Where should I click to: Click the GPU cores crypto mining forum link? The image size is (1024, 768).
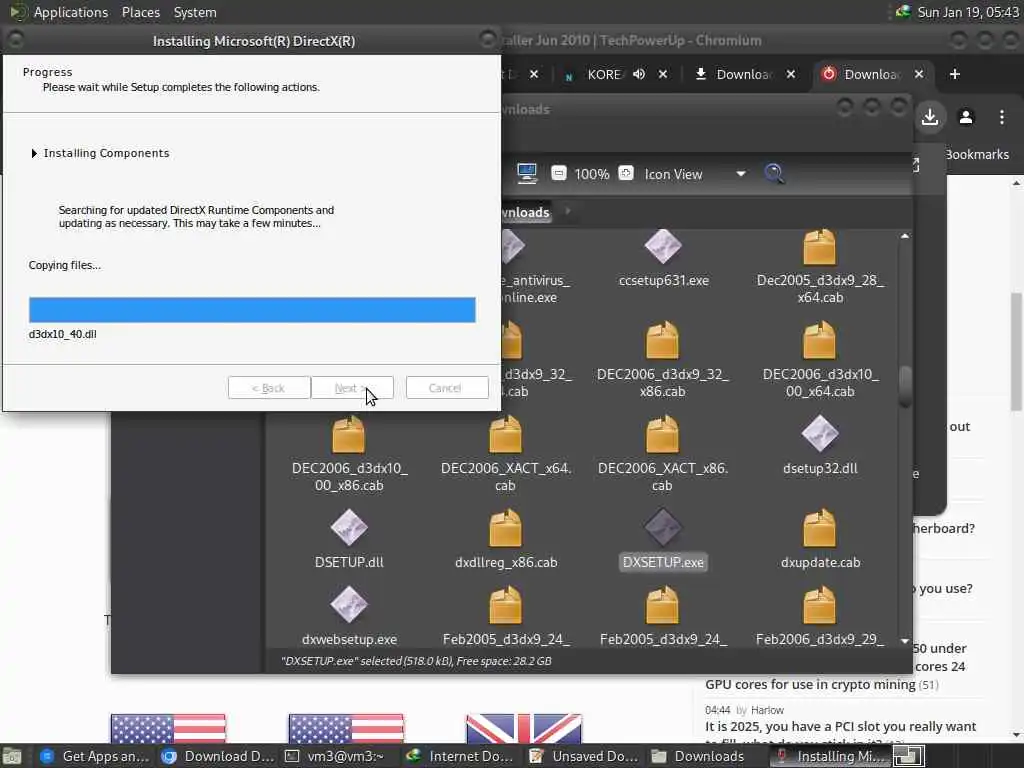pos(810,684)
